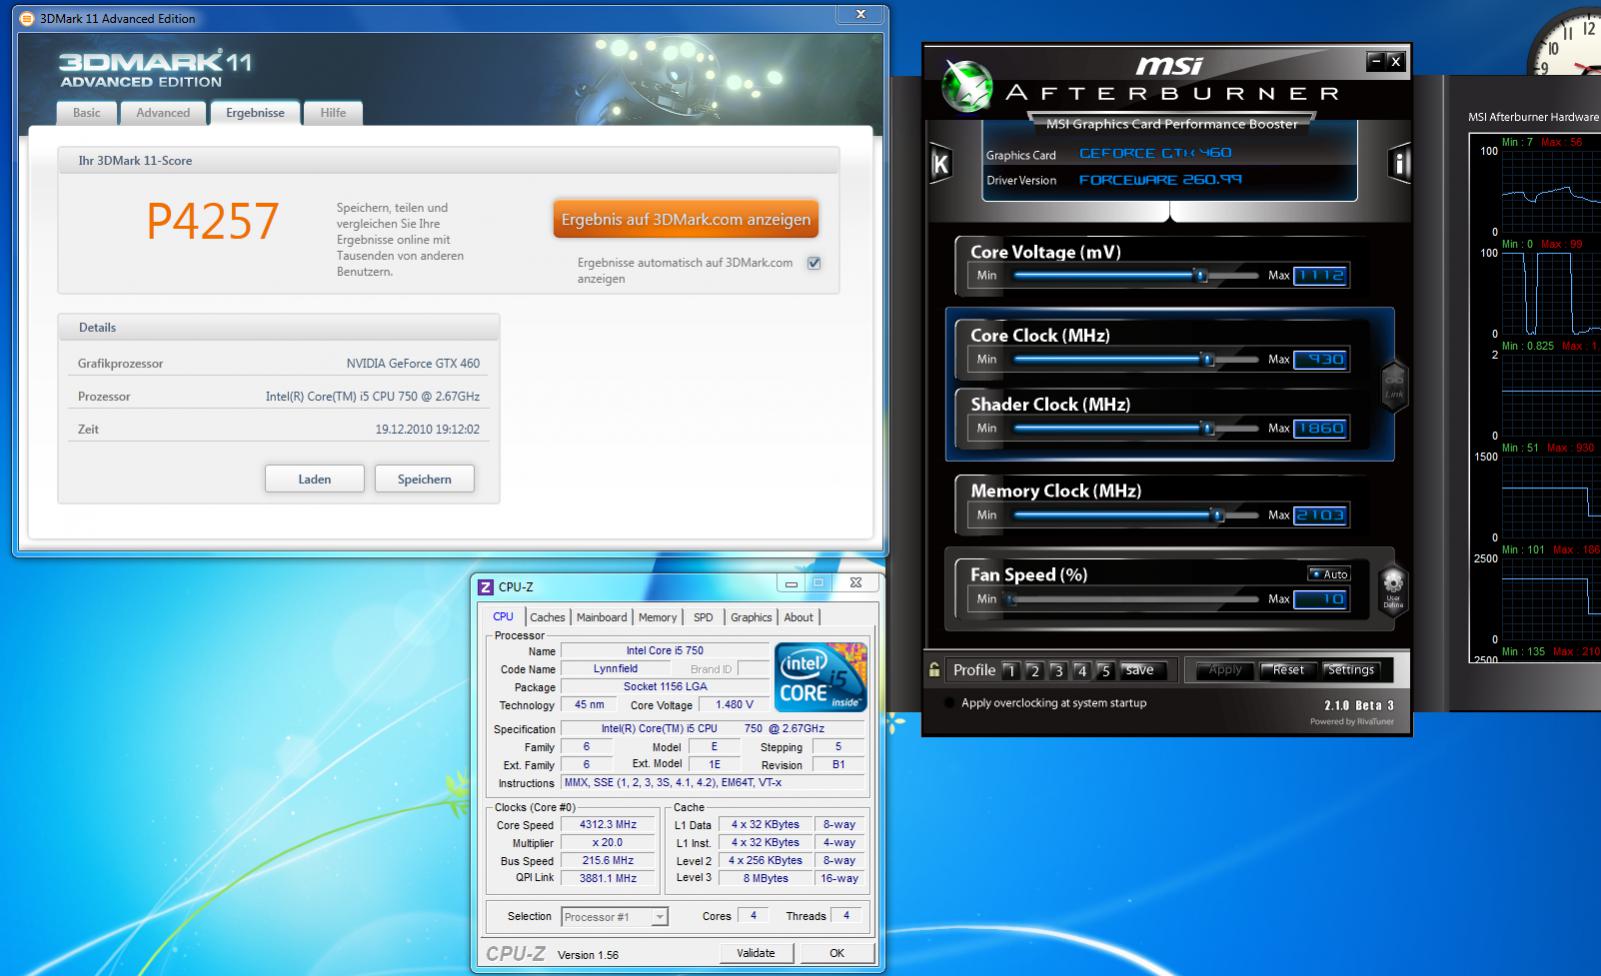Load Afterburner profile 1
1601x976 pixels.
[x=1010, y=670]
